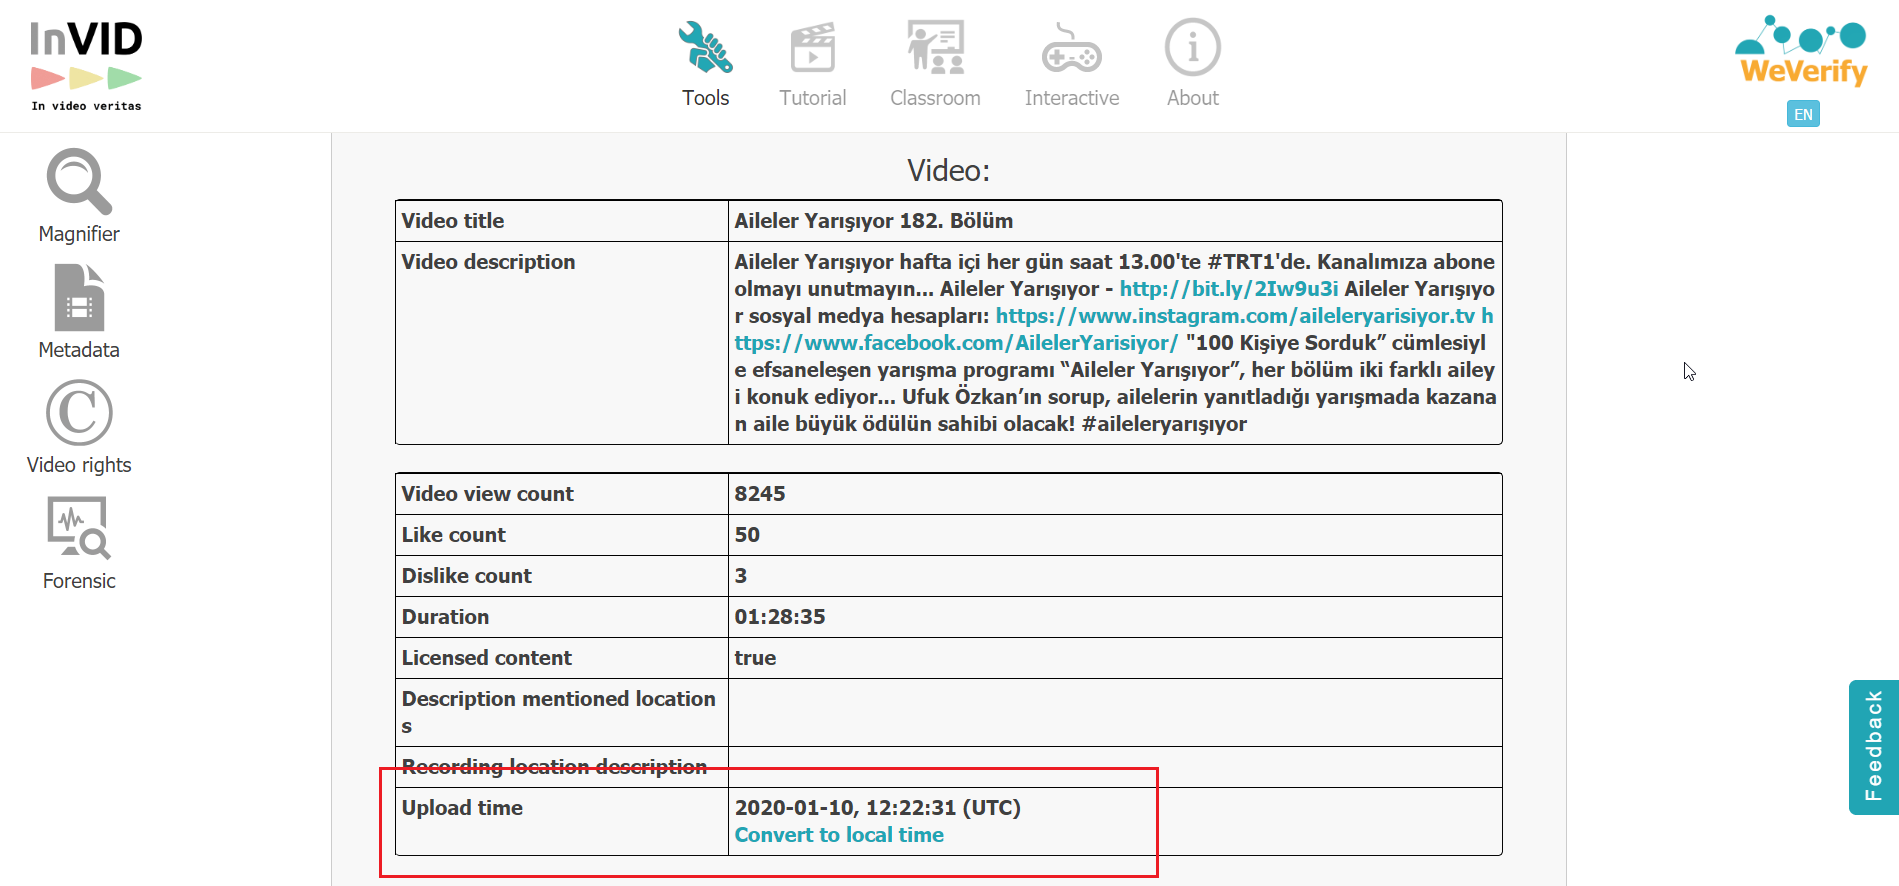Screen dimensions: 1899x886
Task: Click Convert to local time link
Action: [x=839, y=835]
